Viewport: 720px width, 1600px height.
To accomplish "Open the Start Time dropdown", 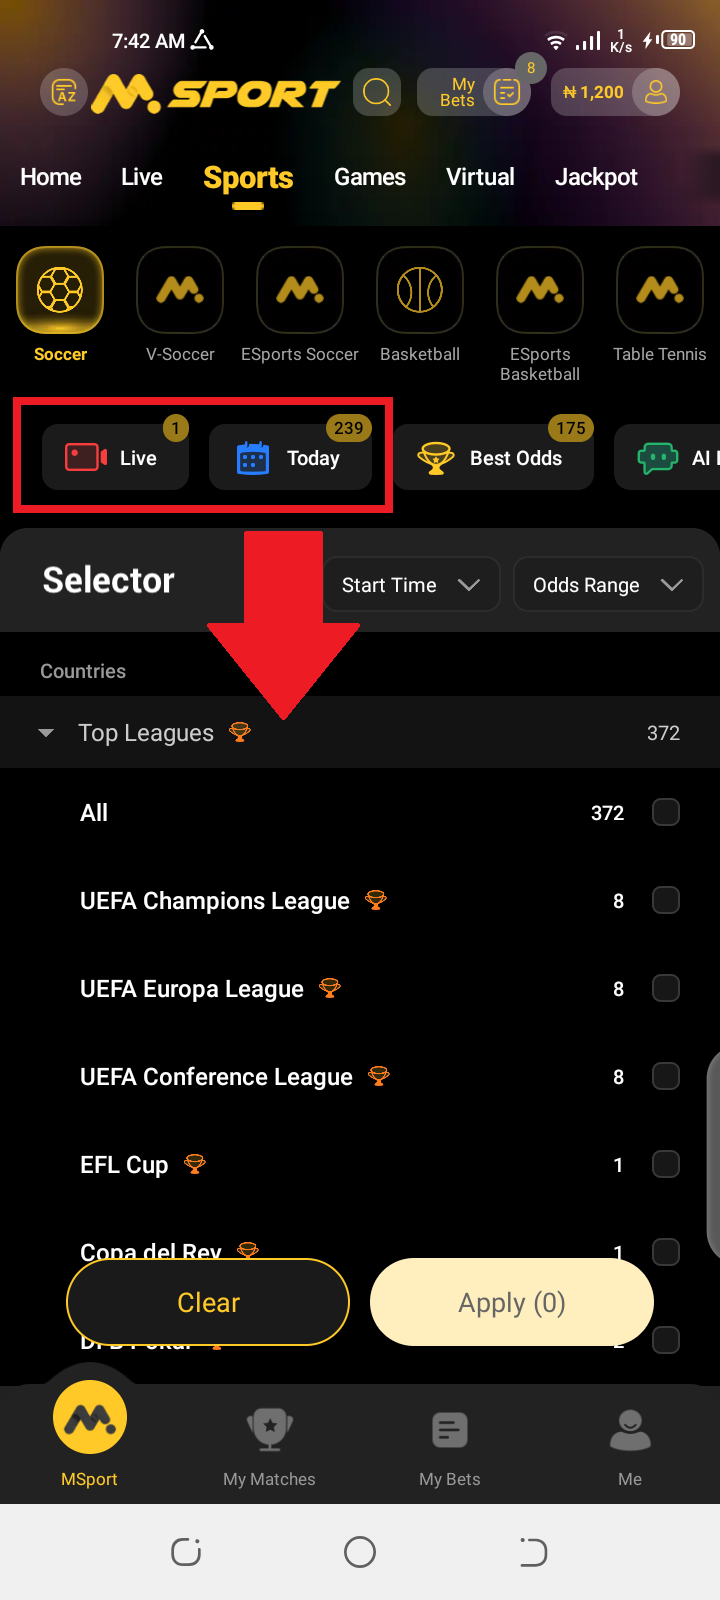I will point(411,585).
